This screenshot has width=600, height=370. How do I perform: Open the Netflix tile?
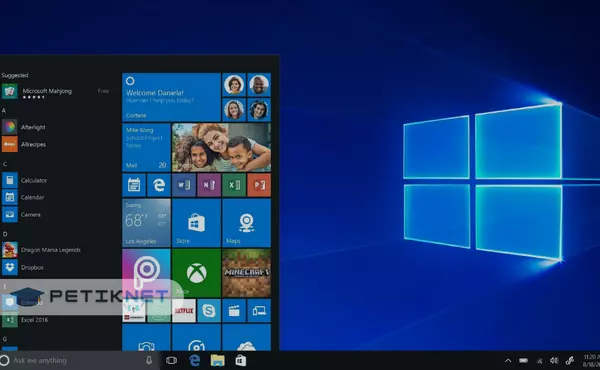pyautogui.click(x=184, y=311)
